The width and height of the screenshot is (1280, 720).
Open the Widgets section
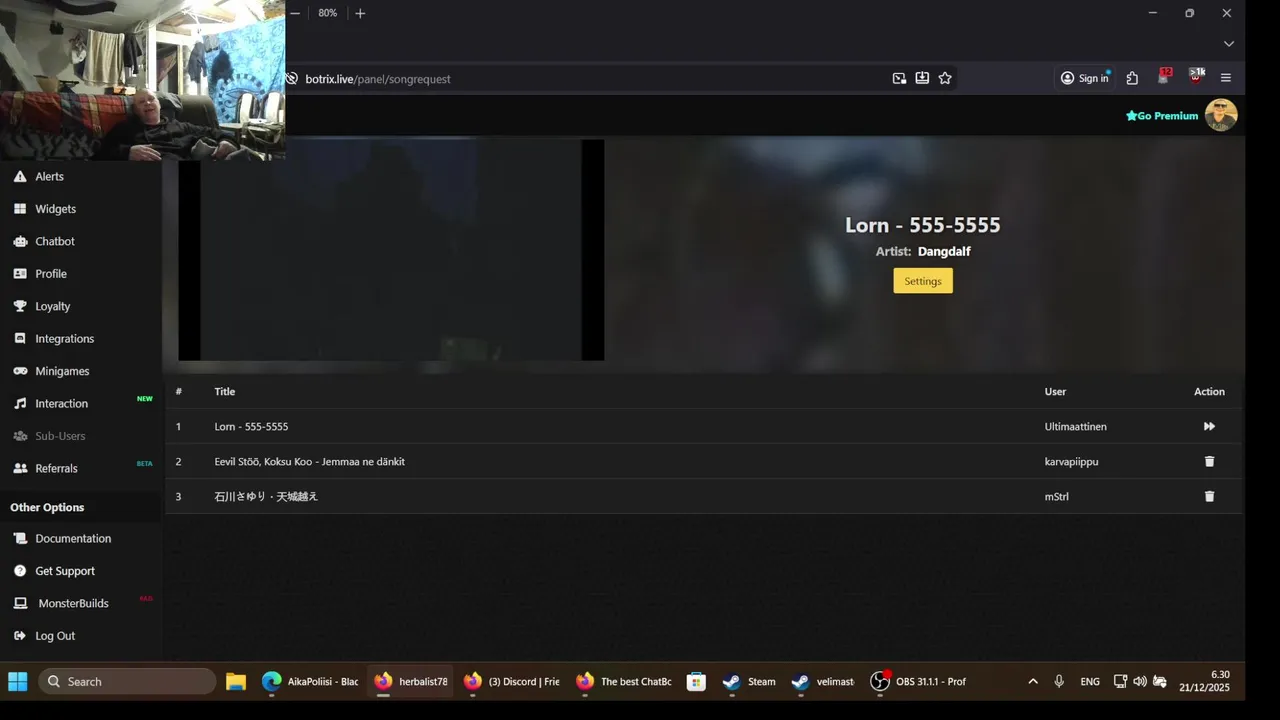click(x=55, y=209)
